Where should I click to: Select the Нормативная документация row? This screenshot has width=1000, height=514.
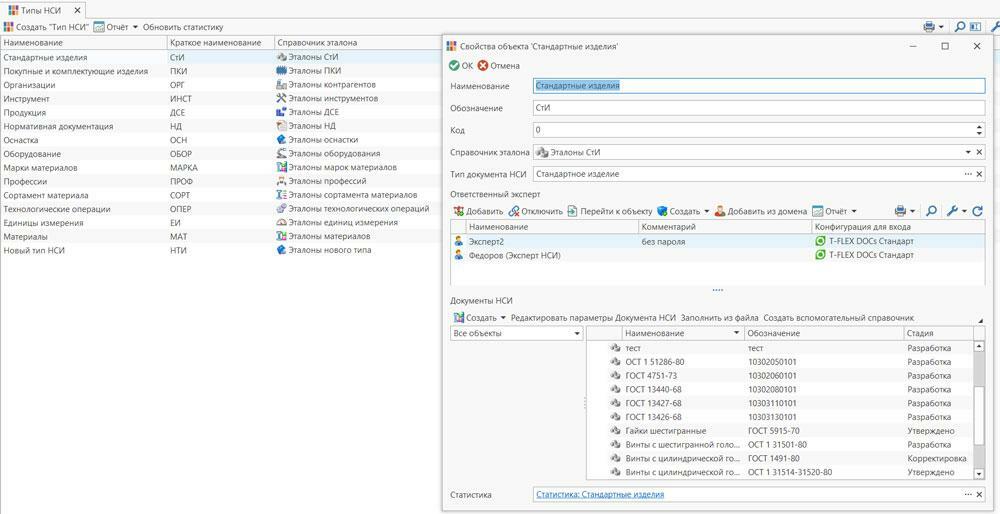click(x=221, y=126)
